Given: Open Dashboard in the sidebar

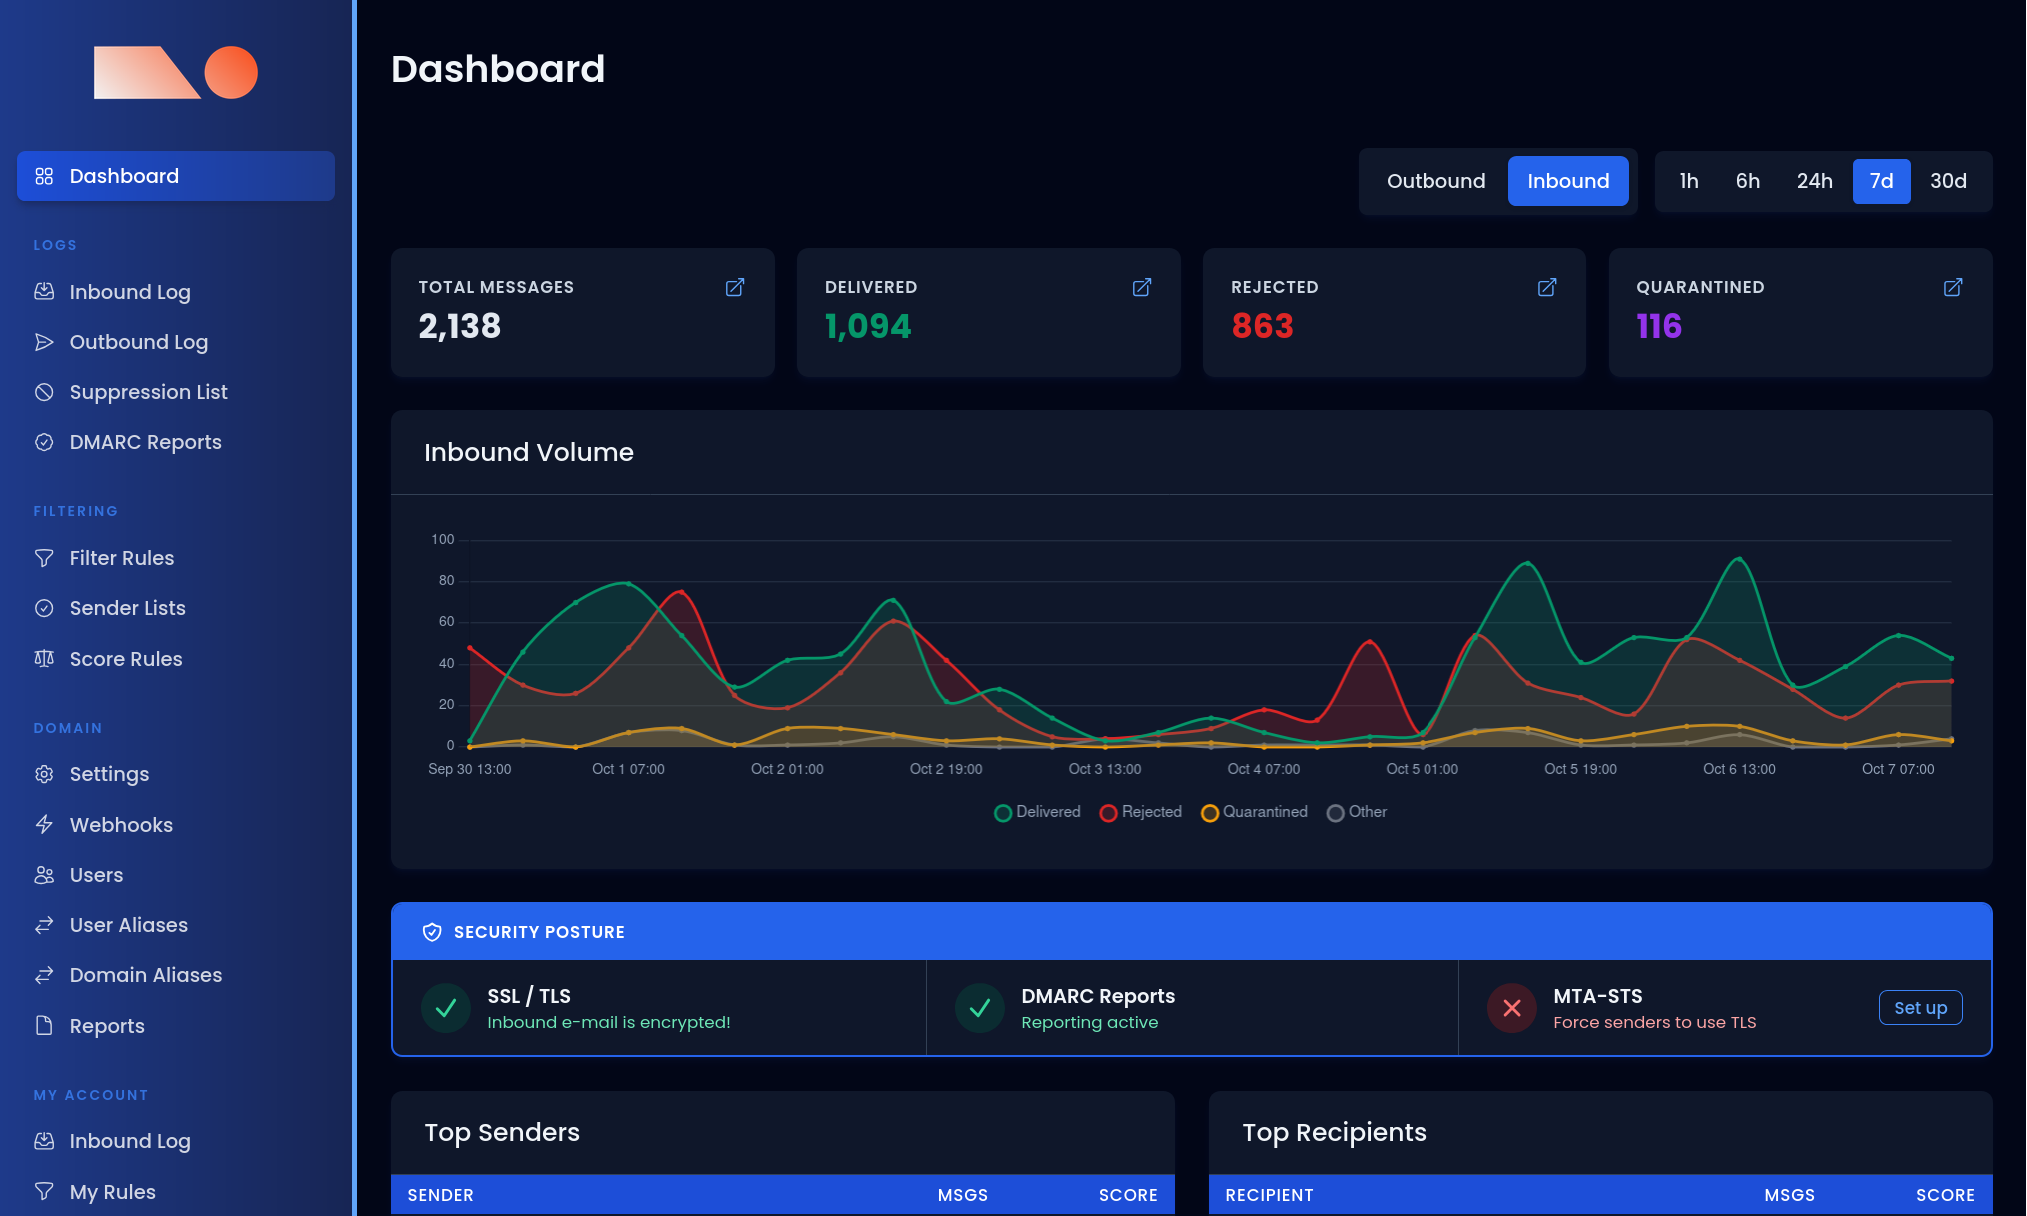Looking at the screenshot, I should click(x=176, y=176).
